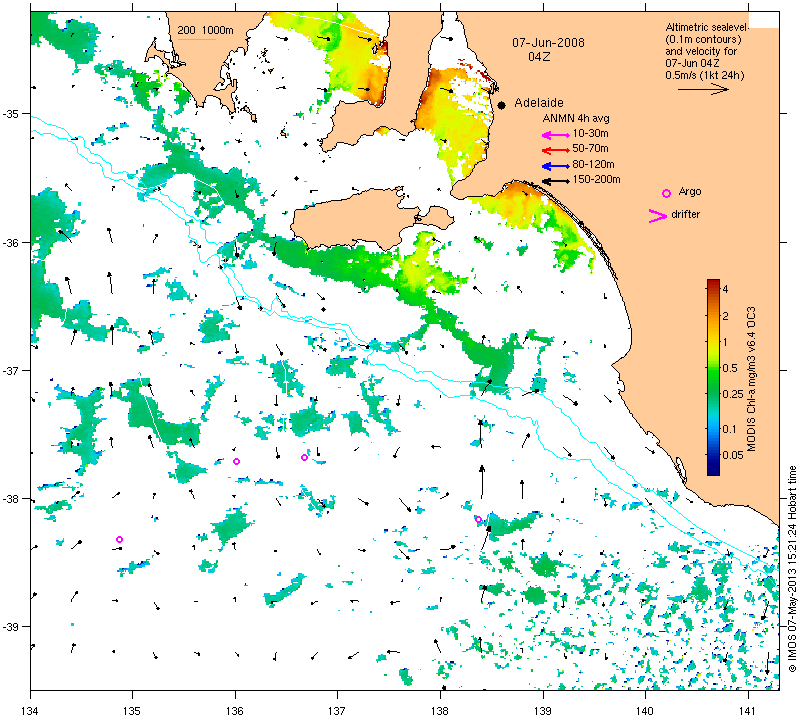
Task: Click the dark red top of chlorophyll colorbar
Action: click(x=713, y=282)
